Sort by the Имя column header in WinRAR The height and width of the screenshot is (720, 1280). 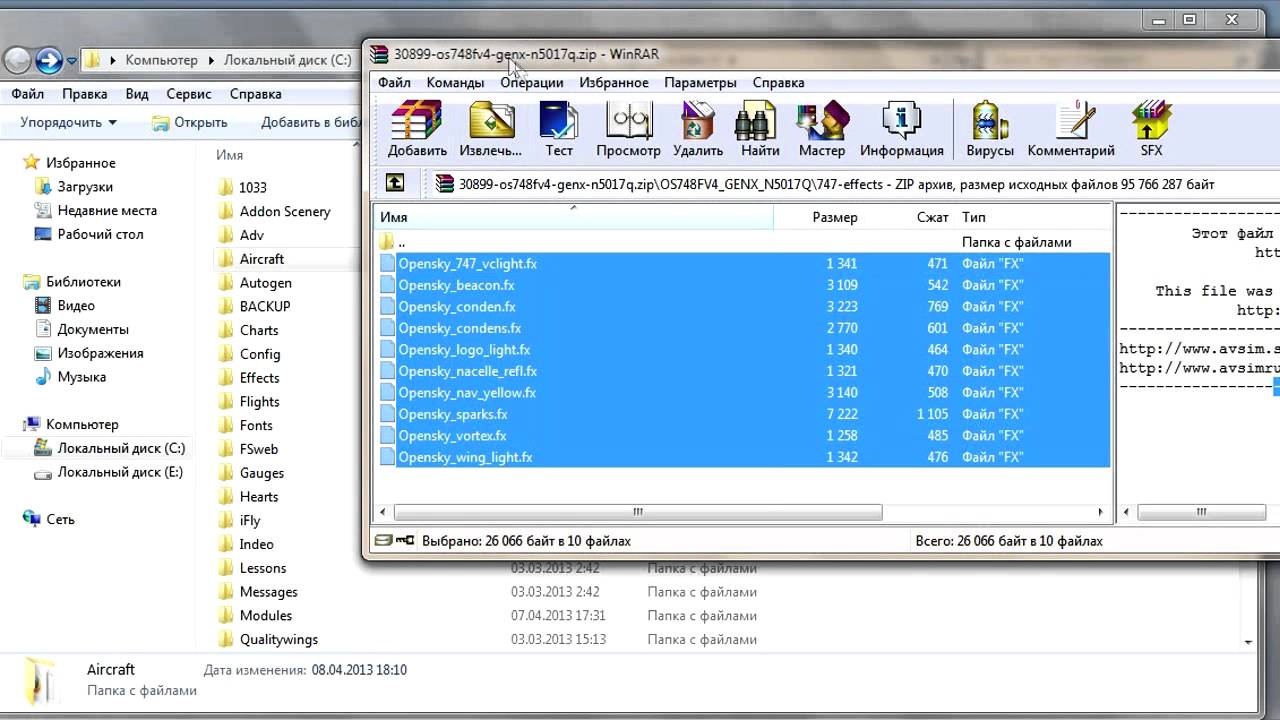(x=574, y=217)
